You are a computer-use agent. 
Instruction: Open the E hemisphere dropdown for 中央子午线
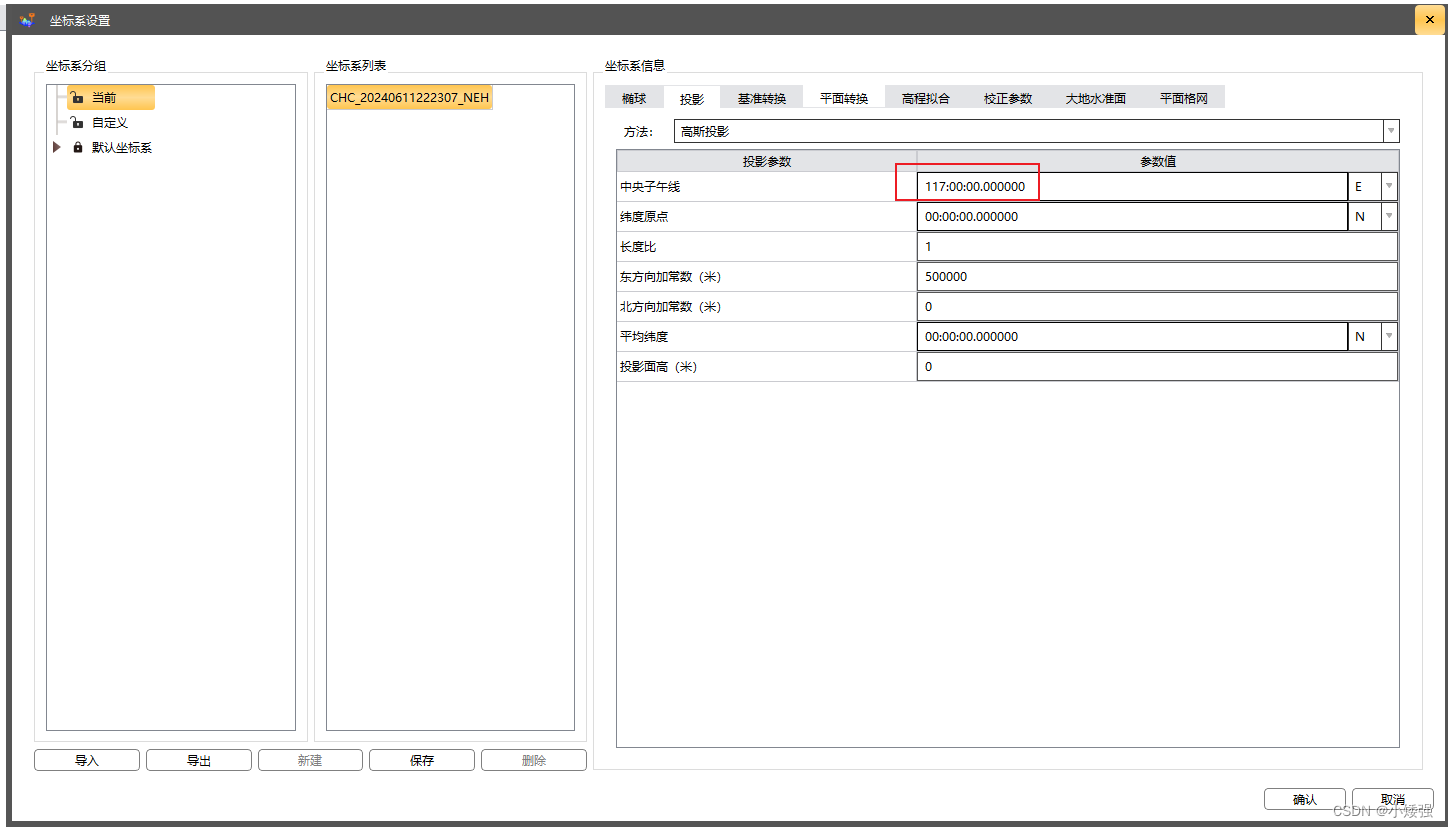tap(1388, 186)
